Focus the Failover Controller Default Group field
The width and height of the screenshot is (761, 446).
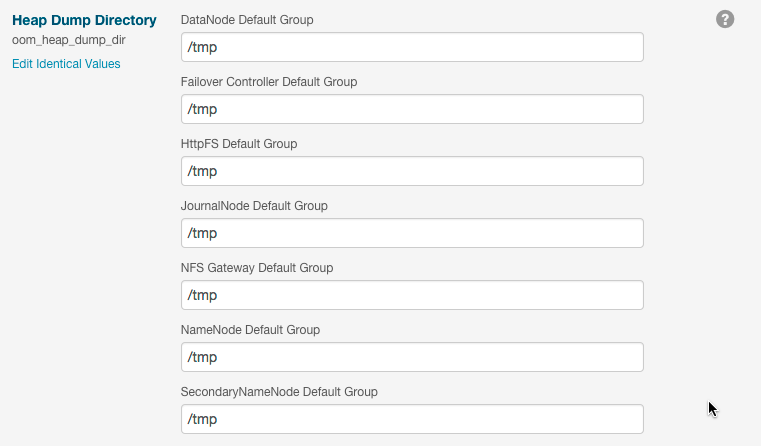411,109
